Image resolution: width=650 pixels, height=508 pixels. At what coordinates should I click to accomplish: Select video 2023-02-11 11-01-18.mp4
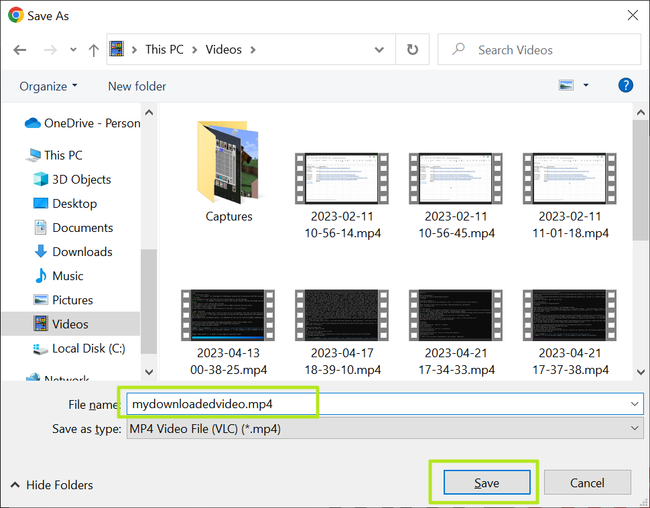point(570,195)
